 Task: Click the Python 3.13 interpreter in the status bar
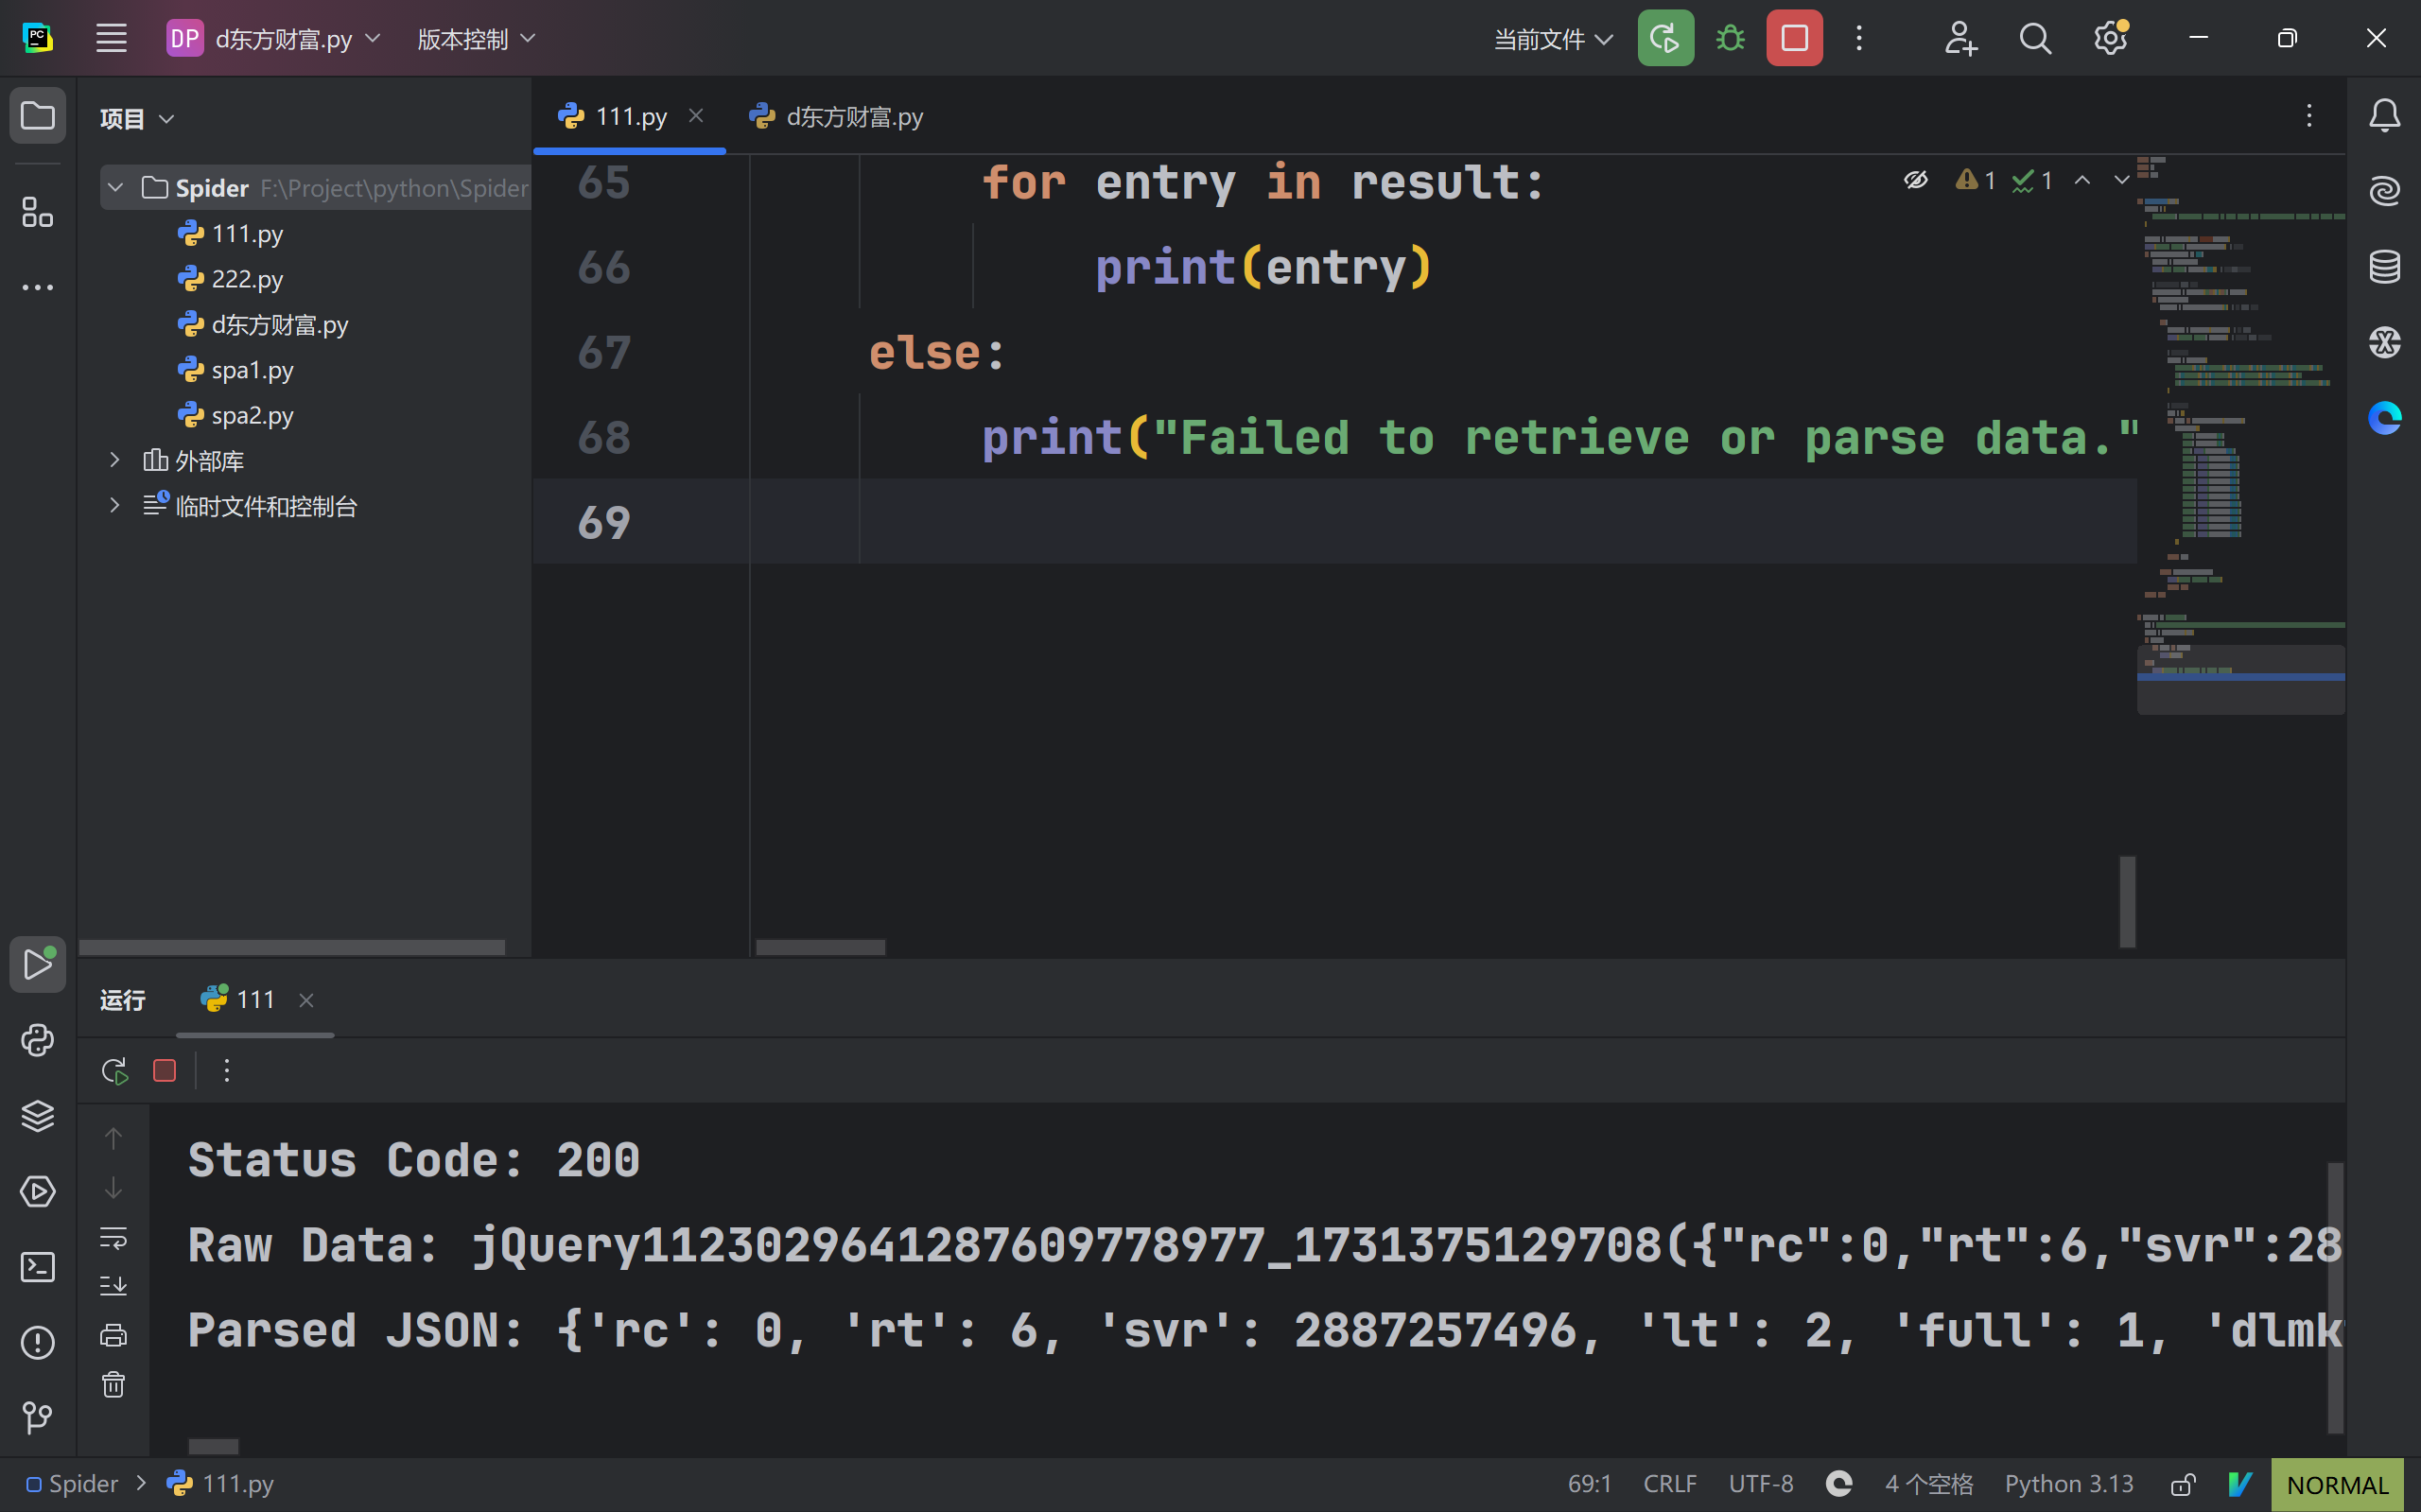[x=2068, y=1484]
